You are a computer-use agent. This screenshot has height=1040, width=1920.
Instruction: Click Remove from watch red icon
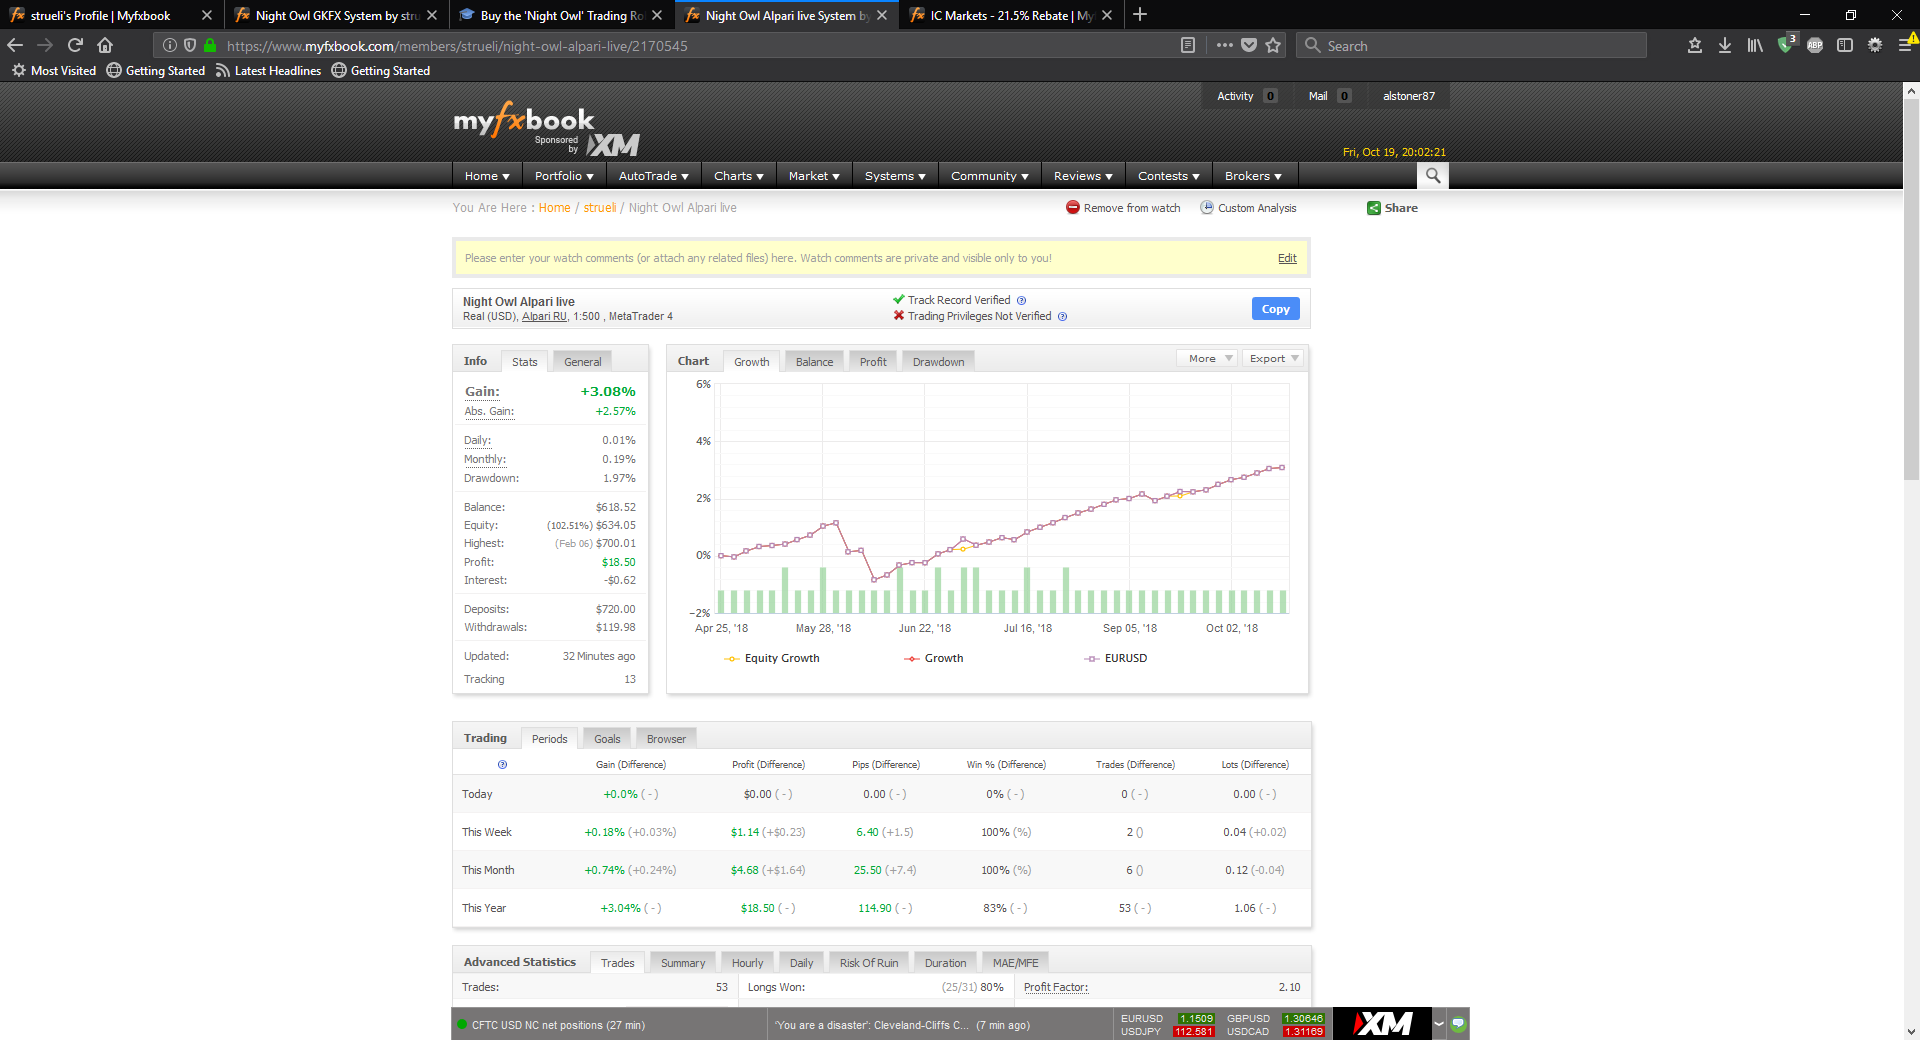1073,207
